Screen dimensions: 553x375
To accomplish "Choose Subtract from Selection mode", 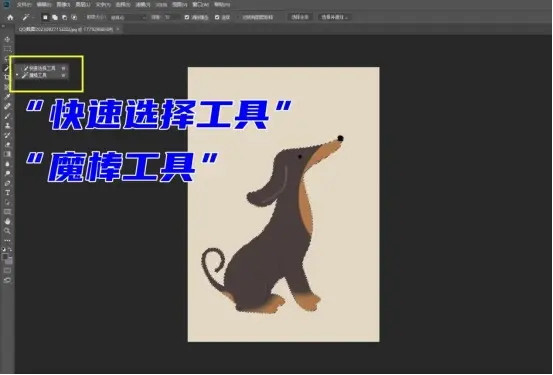I will pos(64,17).
